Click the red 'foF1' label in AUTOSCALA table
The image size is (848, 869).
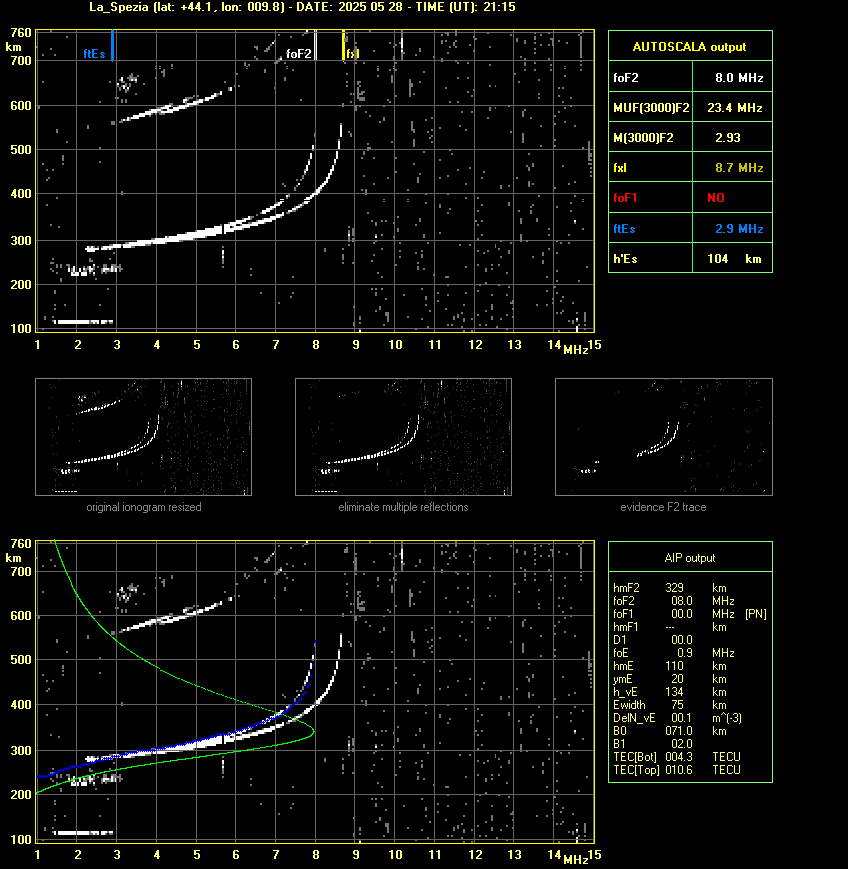(x=625, y=198)
